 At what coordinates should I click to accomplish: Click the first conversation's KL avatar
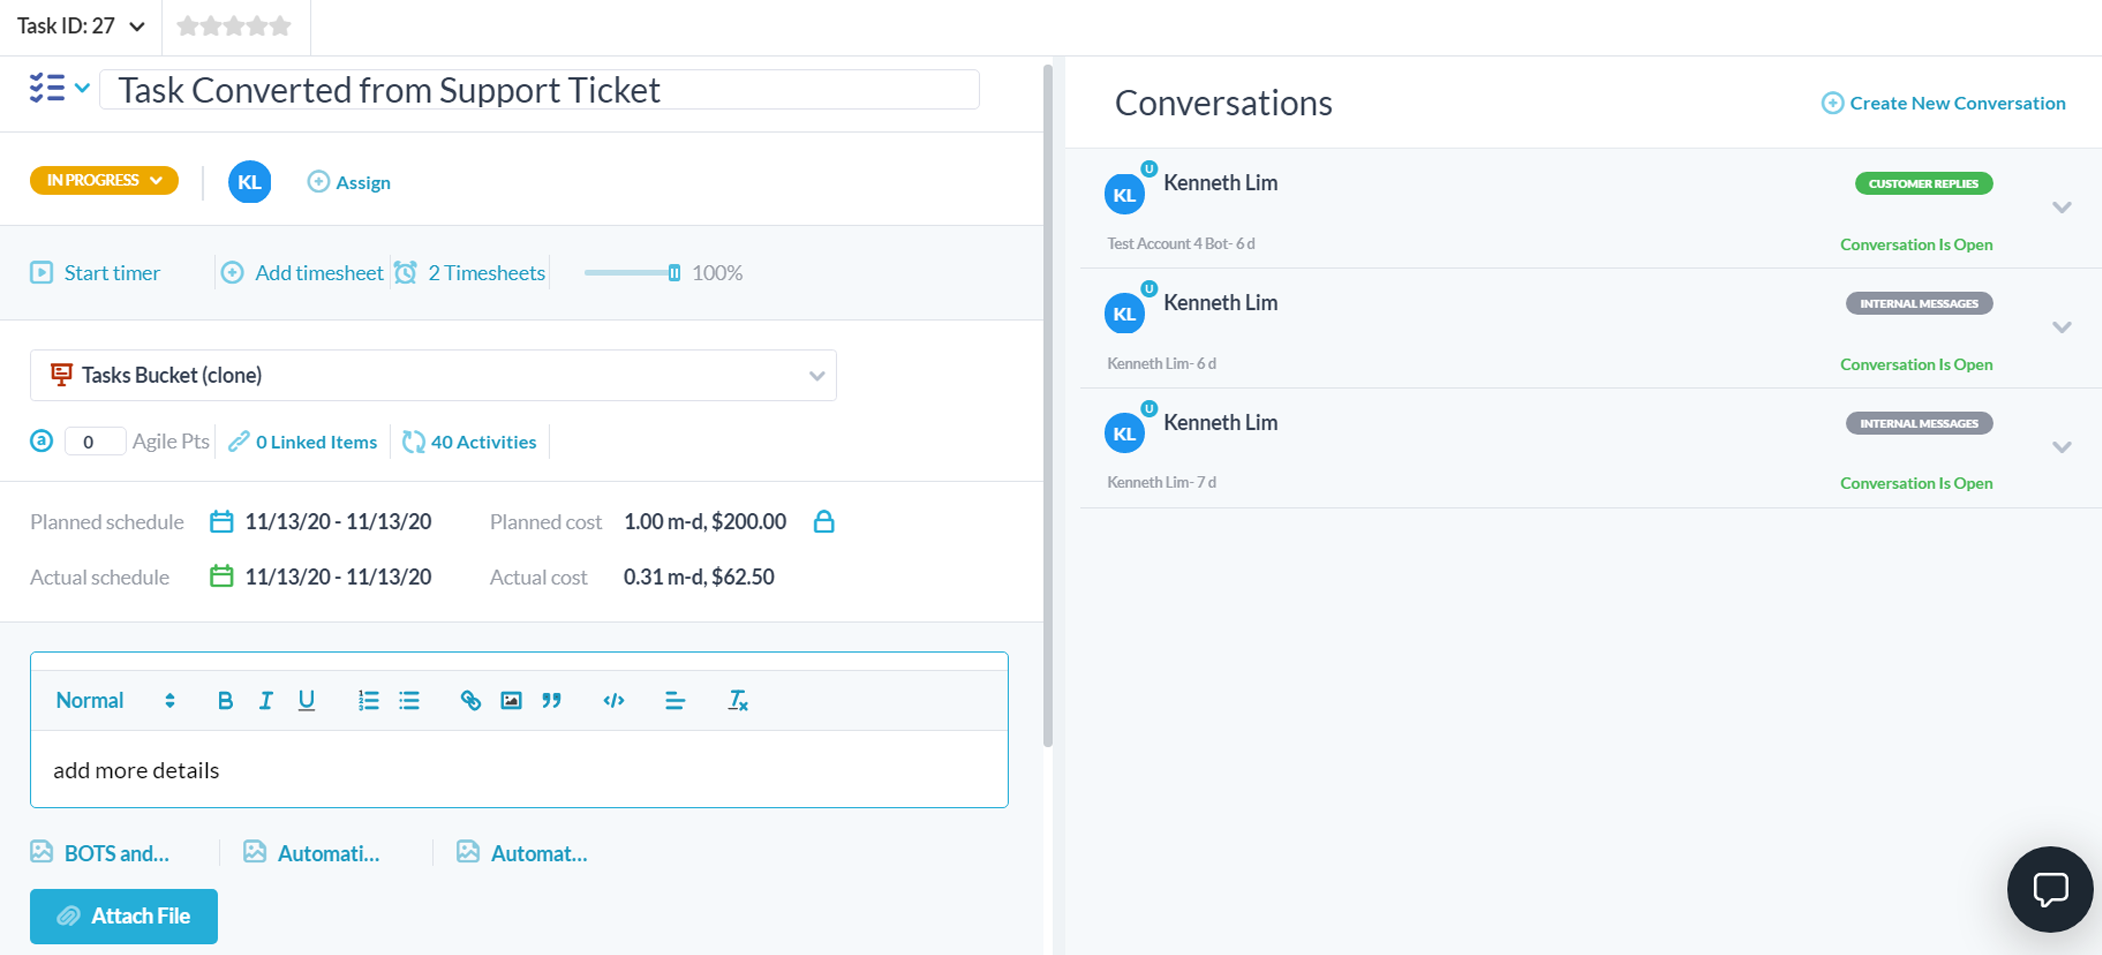tap(1124, 194)
